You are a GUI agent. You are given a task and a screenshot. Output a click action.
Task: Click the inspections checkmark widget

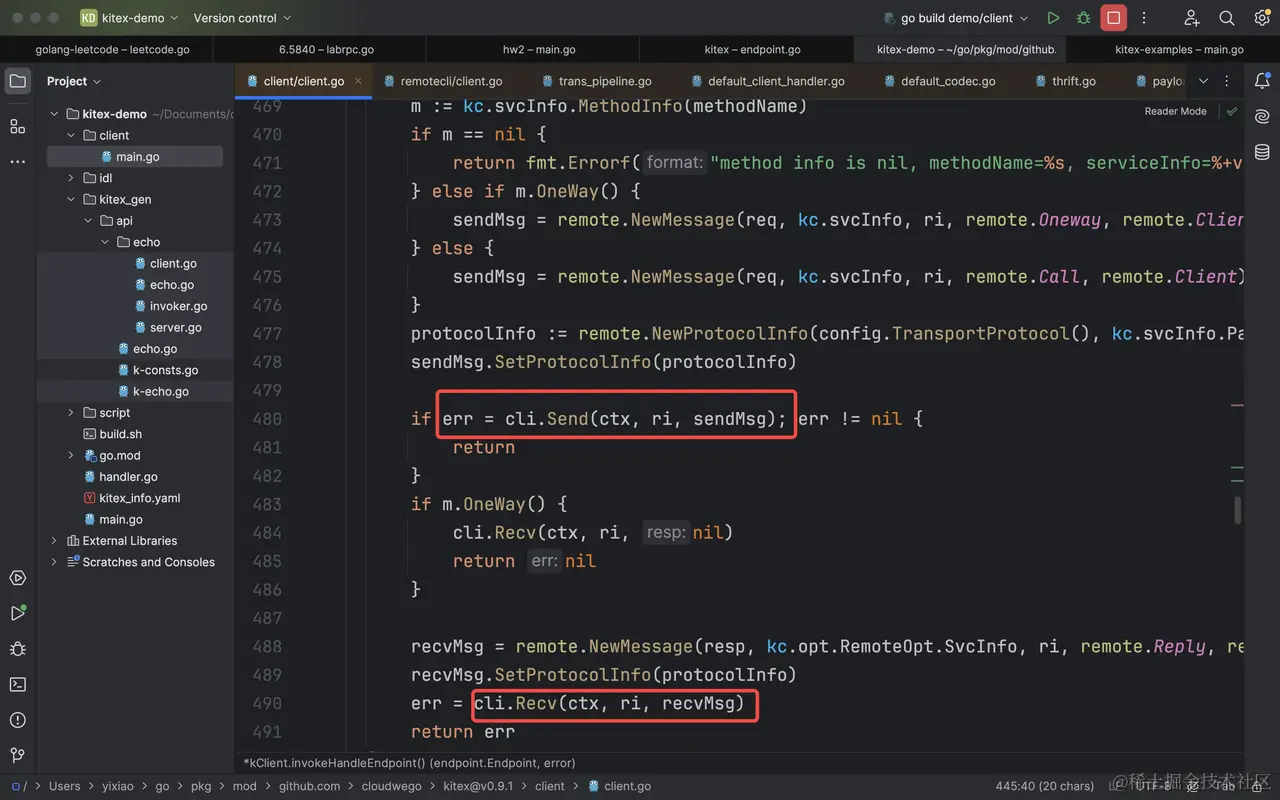[1232, 111]
